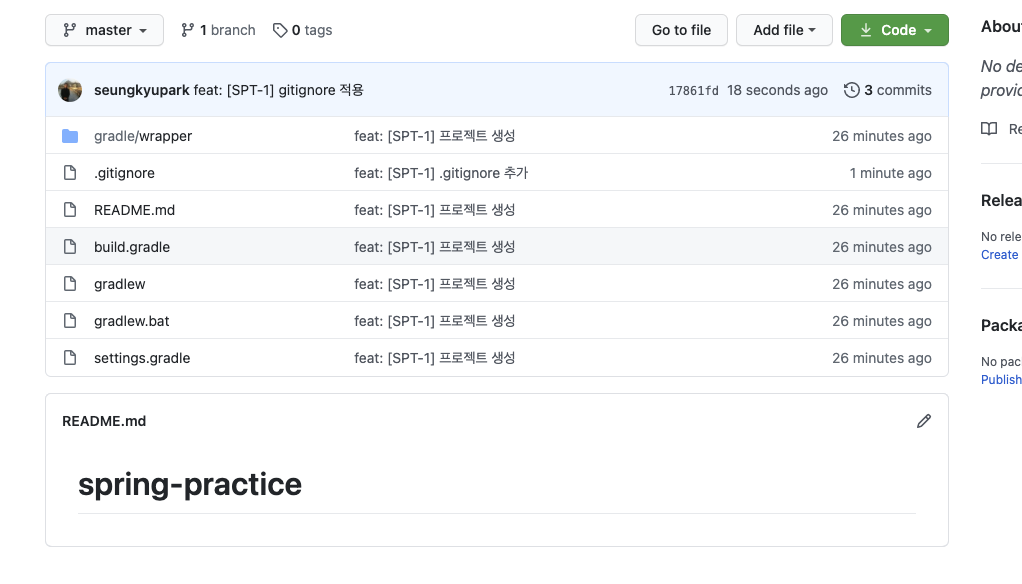Click the Go to file button
The height and width of the screenshot is (584, 1022).
(x=681, y=30)
